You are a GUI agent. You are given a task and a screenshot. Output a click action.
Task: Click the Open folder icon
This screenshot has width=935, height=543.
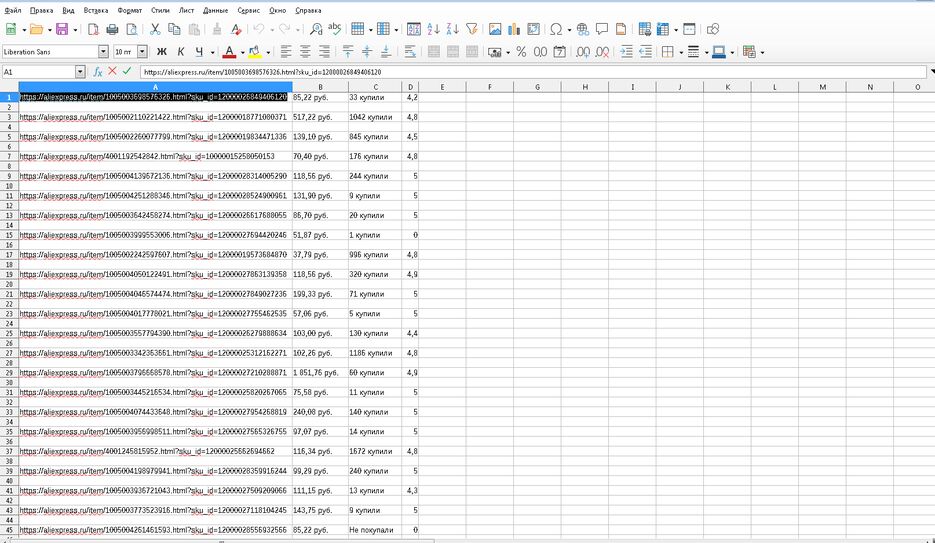(x=36, y=29)
